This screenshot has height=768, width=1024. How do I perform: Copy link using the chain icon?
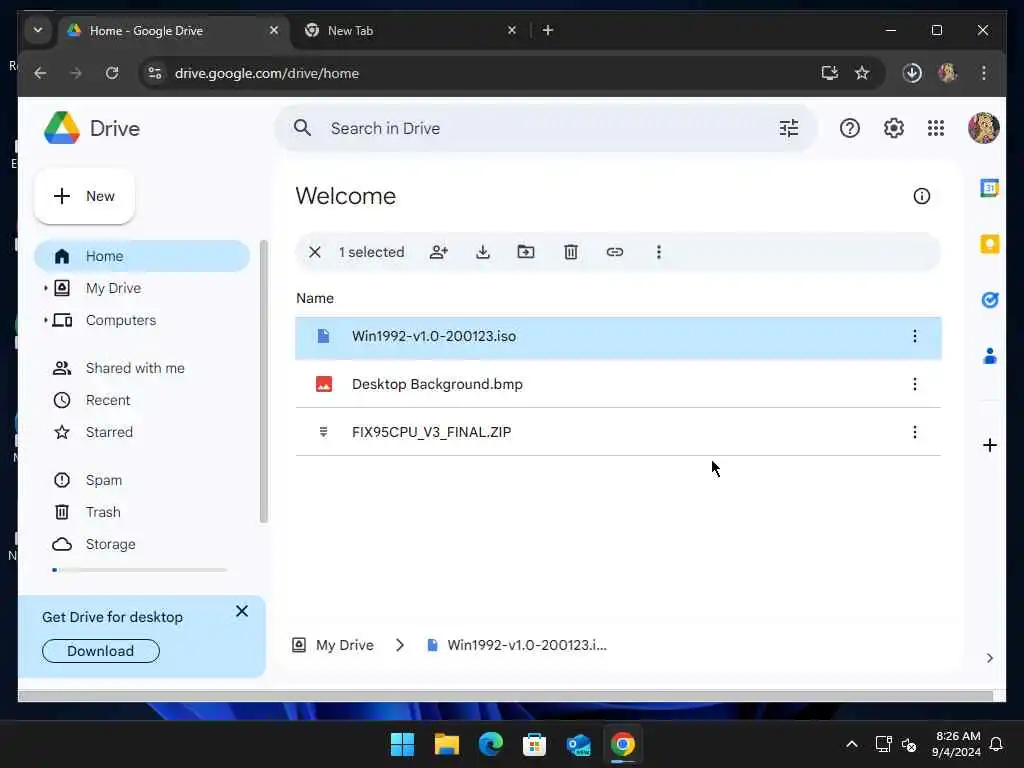(x=615, y=252)
